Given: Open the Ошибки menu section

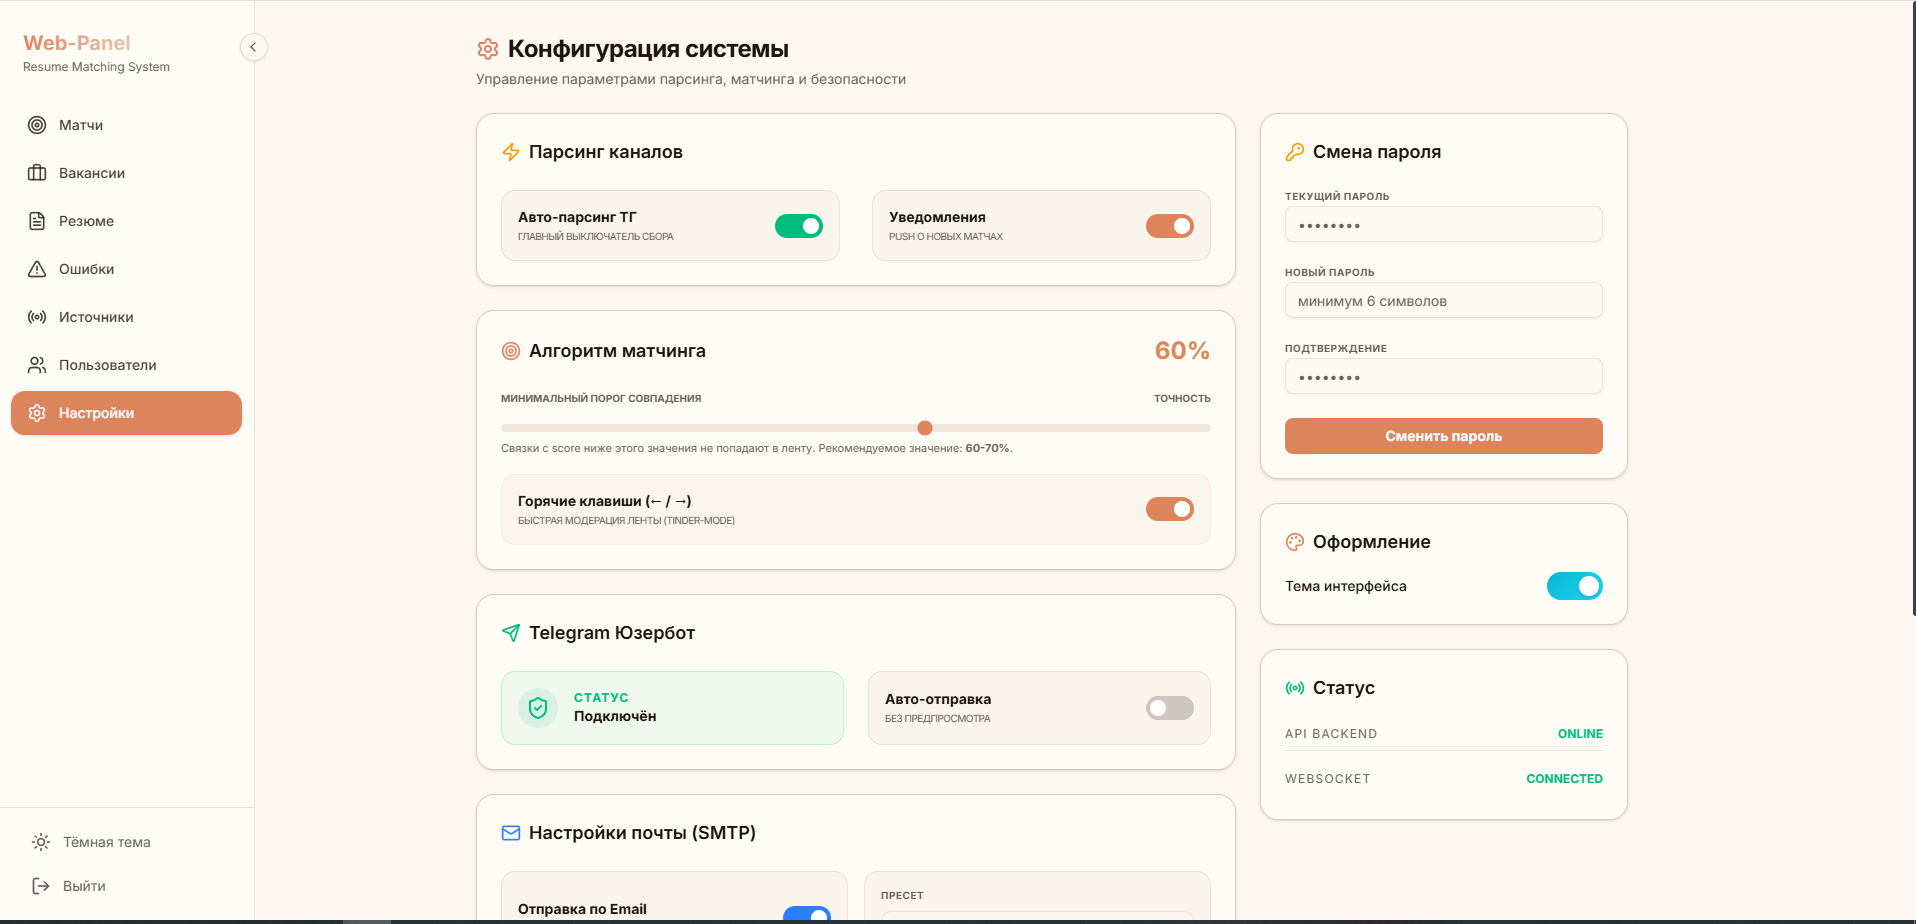Looking at the screenshot, I should pos(126,269).
